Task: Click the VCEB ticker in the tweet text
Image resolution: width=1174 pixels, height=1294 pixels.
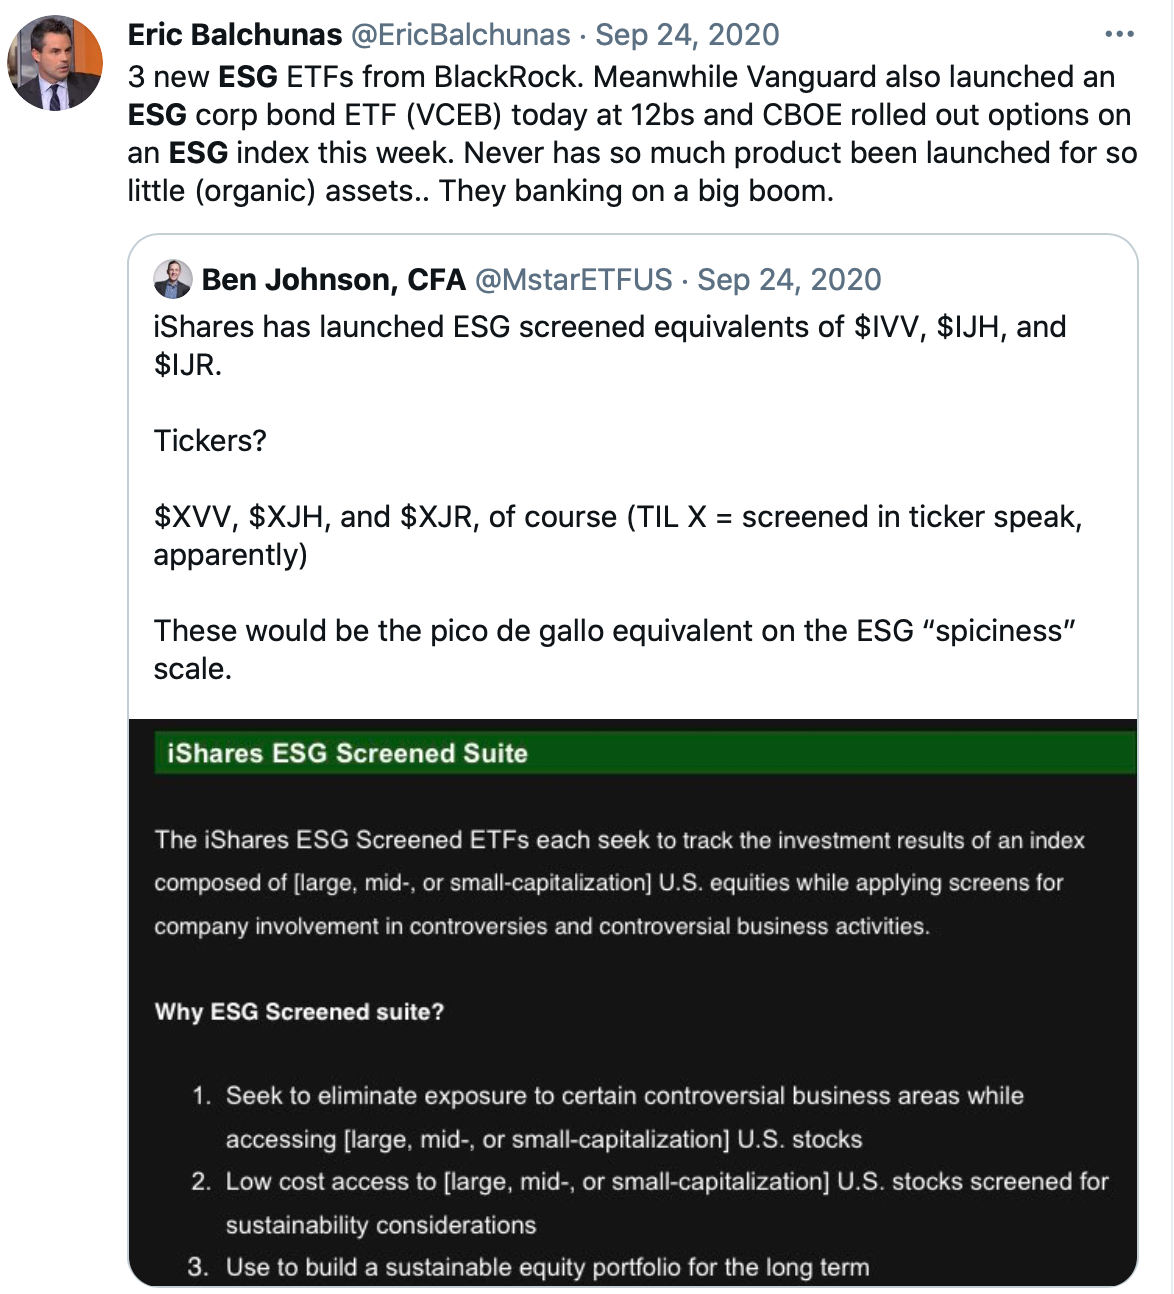Action: (x=454, y=115)
